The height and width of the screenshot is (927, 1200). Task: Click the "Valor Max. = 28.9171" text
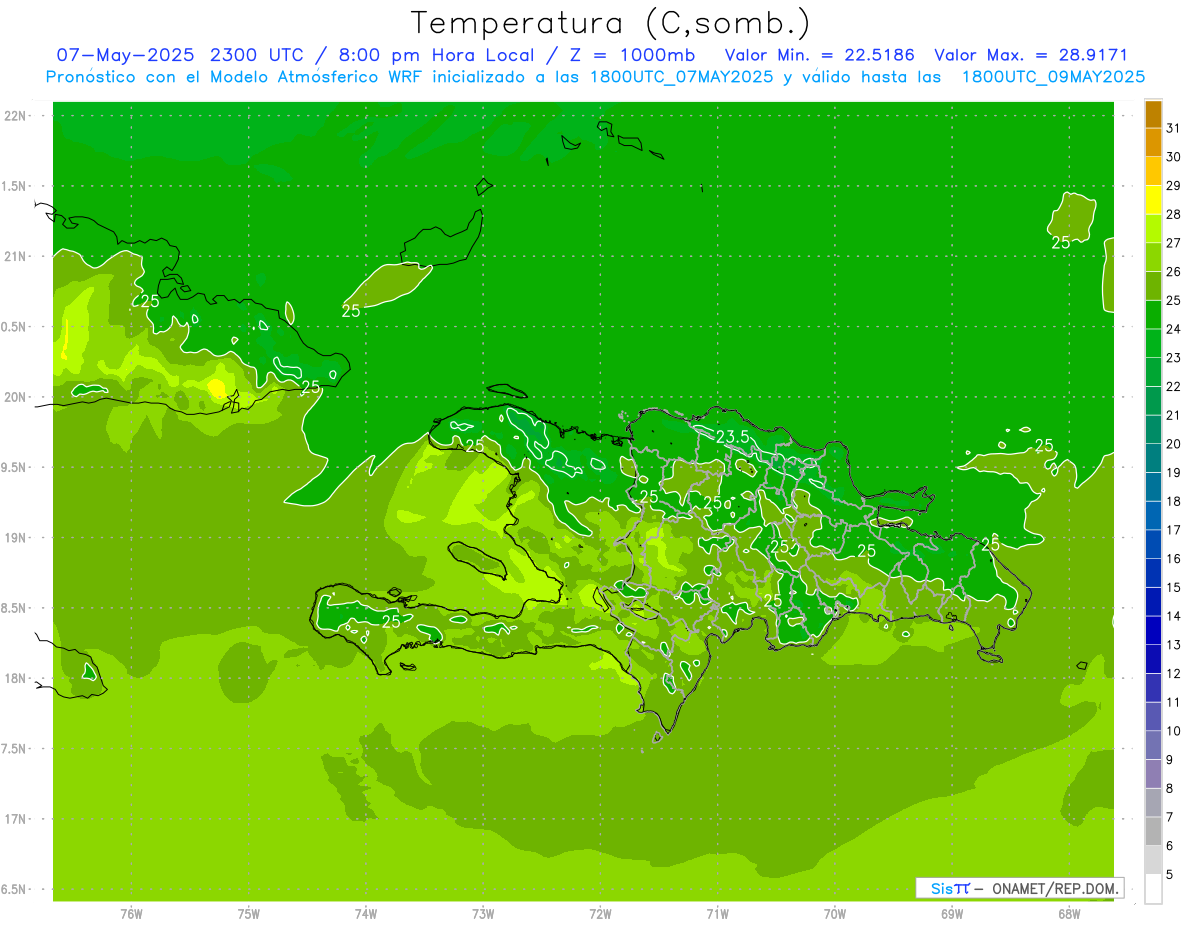pyautogui.click(x=1030, y=55)
